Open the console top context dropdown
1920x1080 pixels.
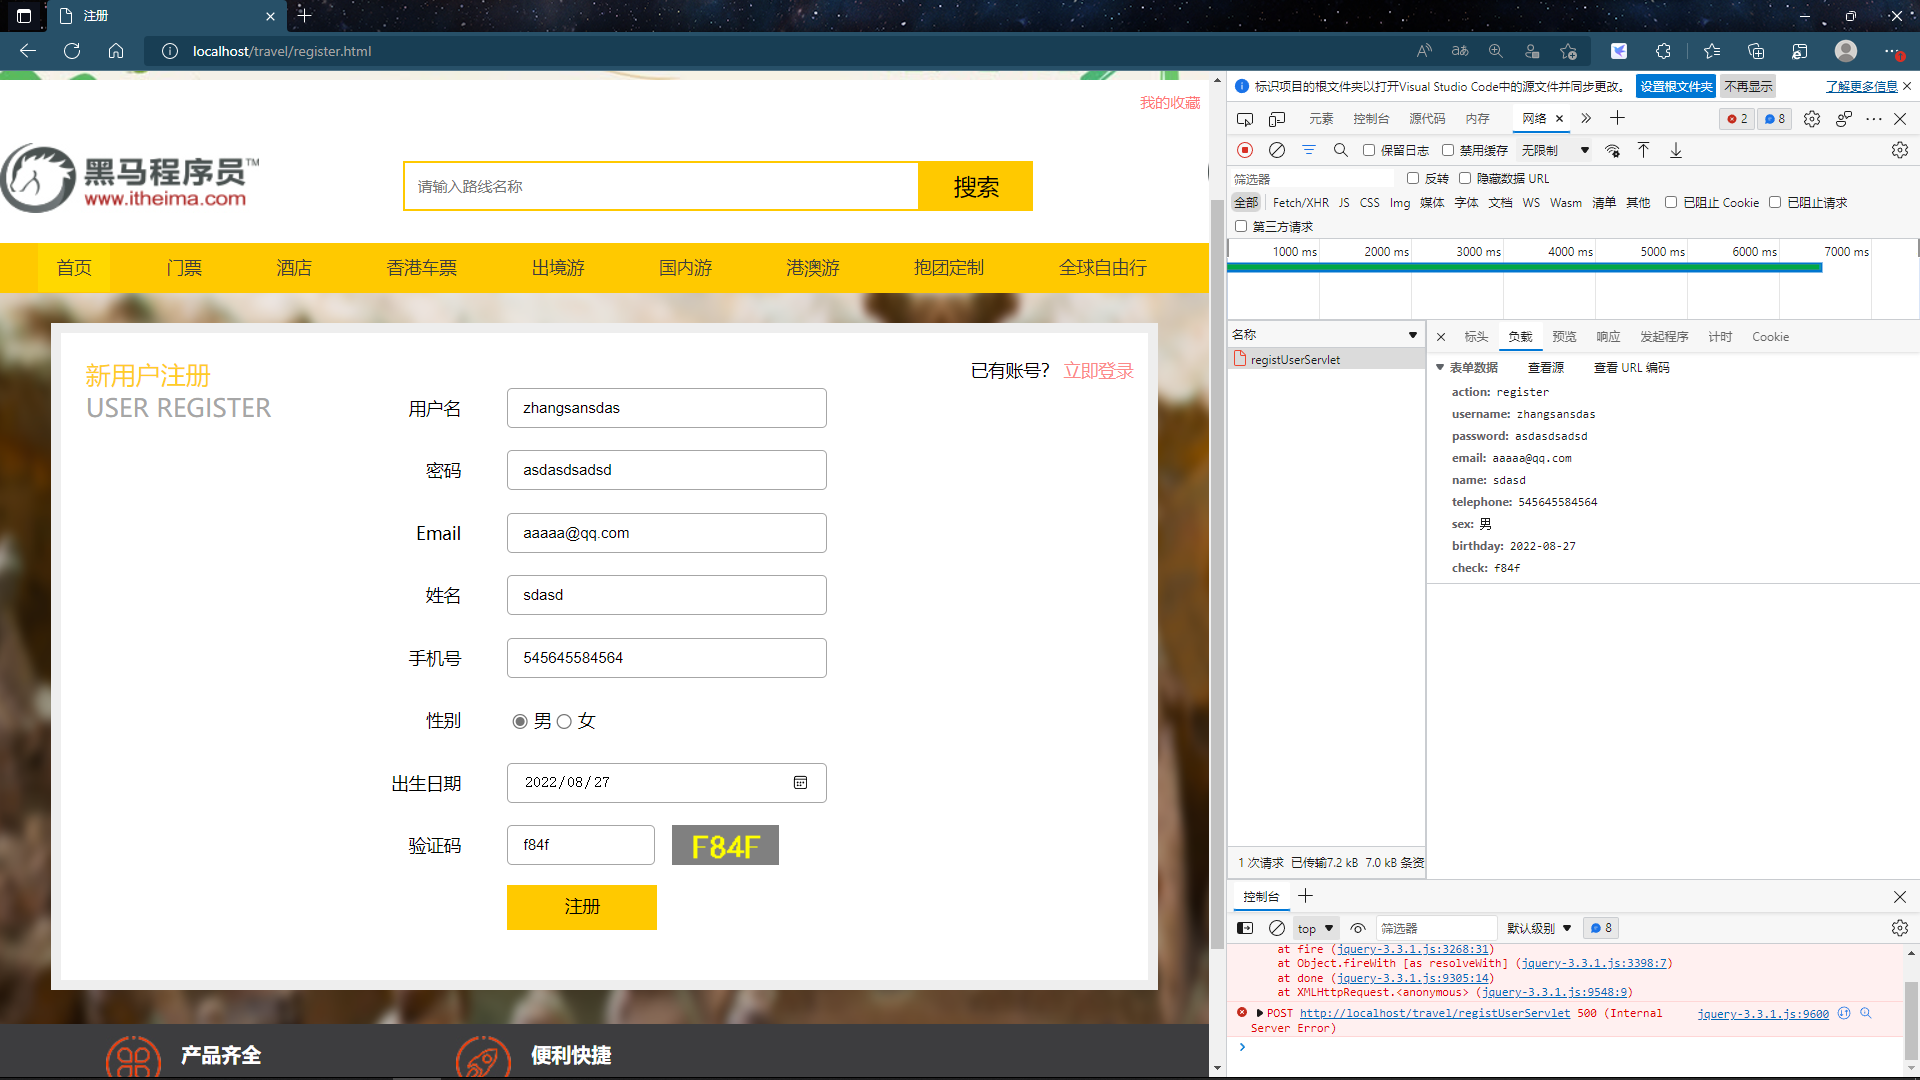coord(1315,928)
